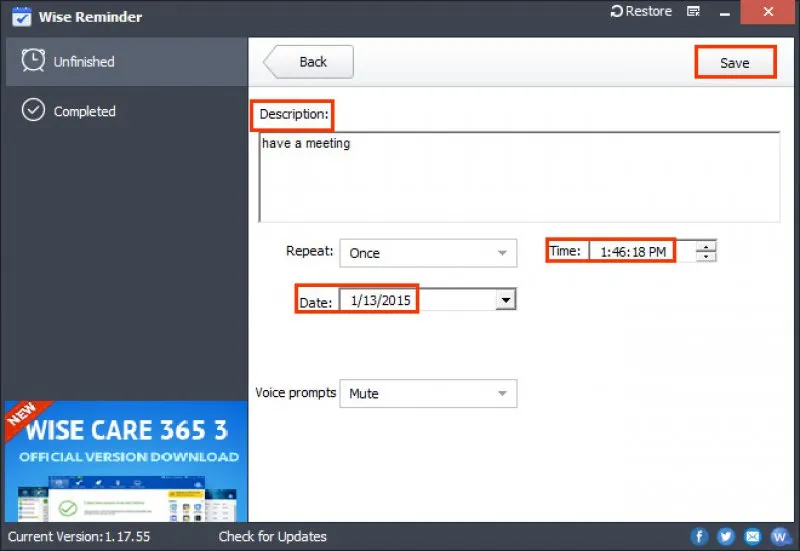This screenshot has width=800, height=551.
Task: Minimize the Wise Reminder window
Action: [x=727, y=12]
